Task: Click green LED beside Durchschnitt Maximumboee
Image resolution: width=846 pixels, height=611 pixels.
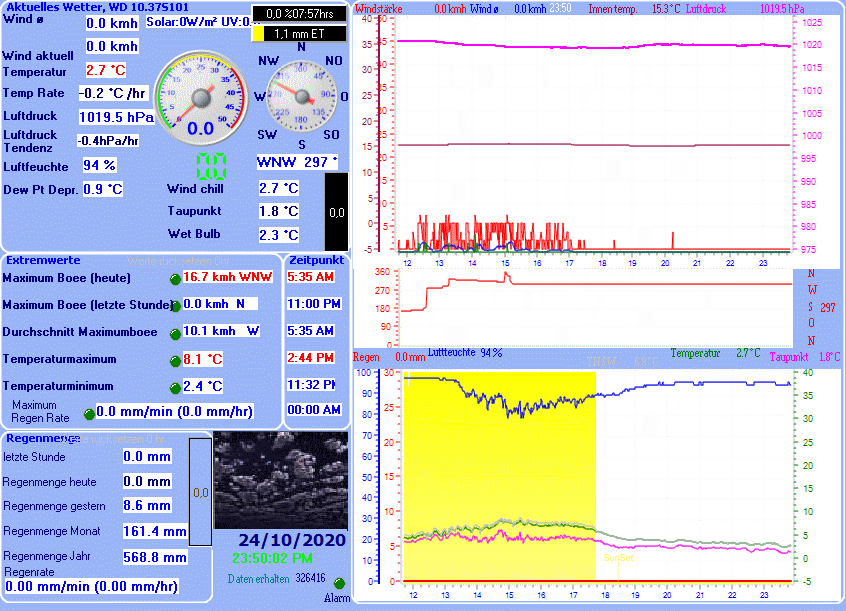Action: click(175, 333)
